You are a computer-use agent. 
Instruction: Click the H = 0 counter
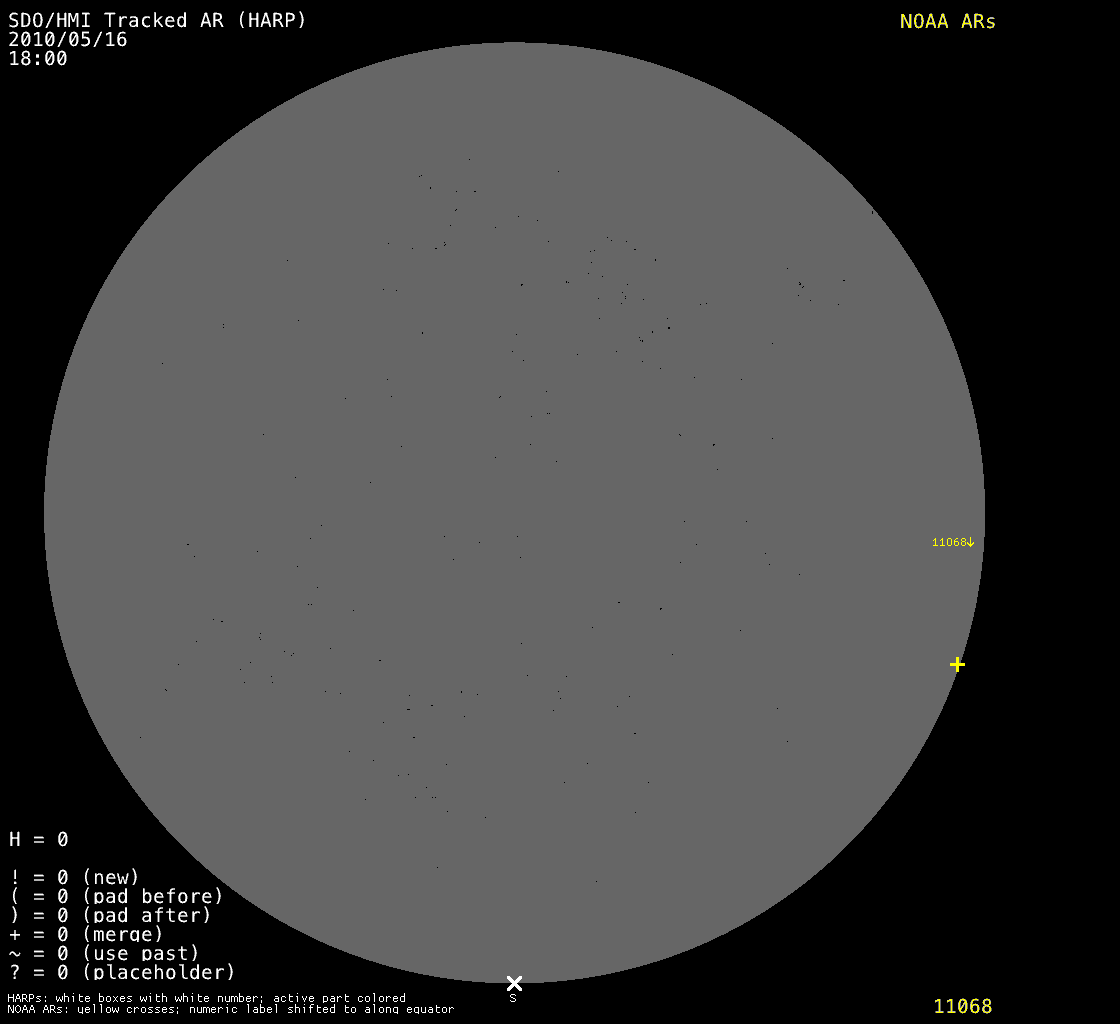[x=39, y=839]
